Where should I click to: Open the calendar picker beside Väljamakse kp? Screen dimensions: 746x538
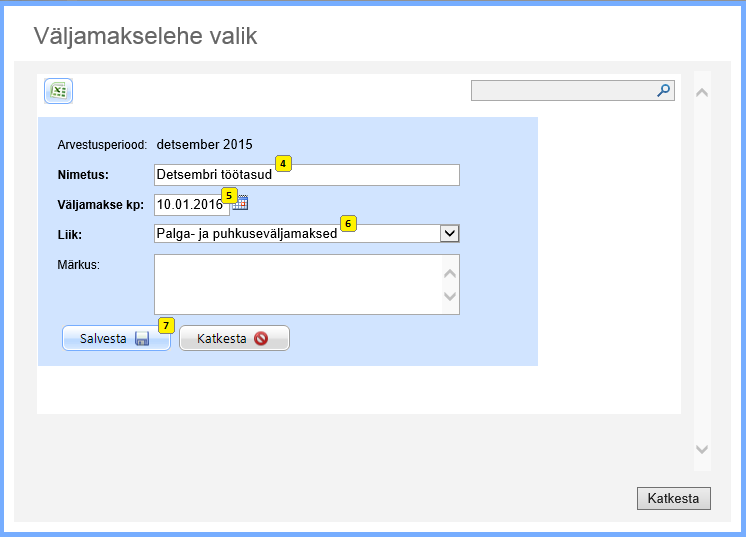coord(240,204)
